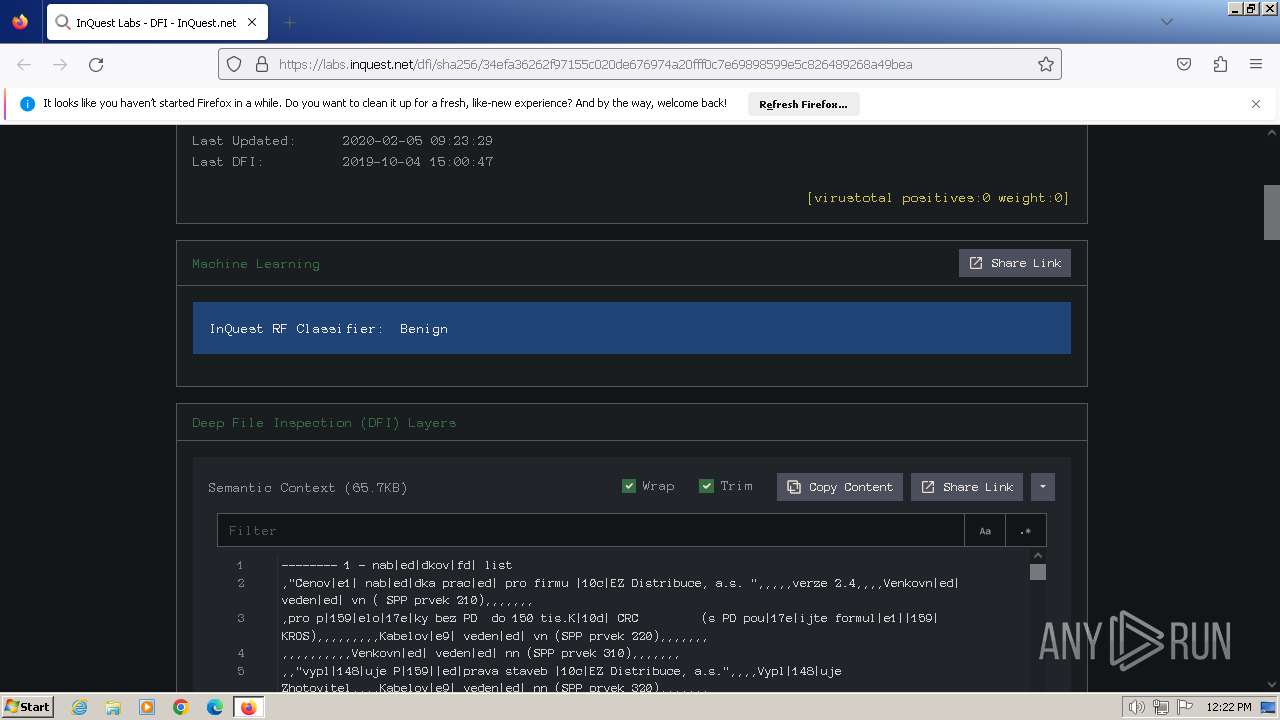The width and height of the screenshot is (1280, 720).
Task: Go back with the browser Back arrow
Action: pyautogui.click(x=24, y=64)
